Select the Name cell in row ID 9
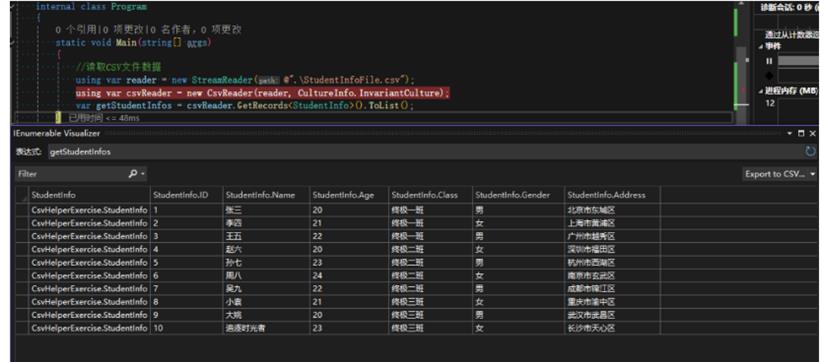The width and height of the screenshot is (820, 362). click(266, 315)
